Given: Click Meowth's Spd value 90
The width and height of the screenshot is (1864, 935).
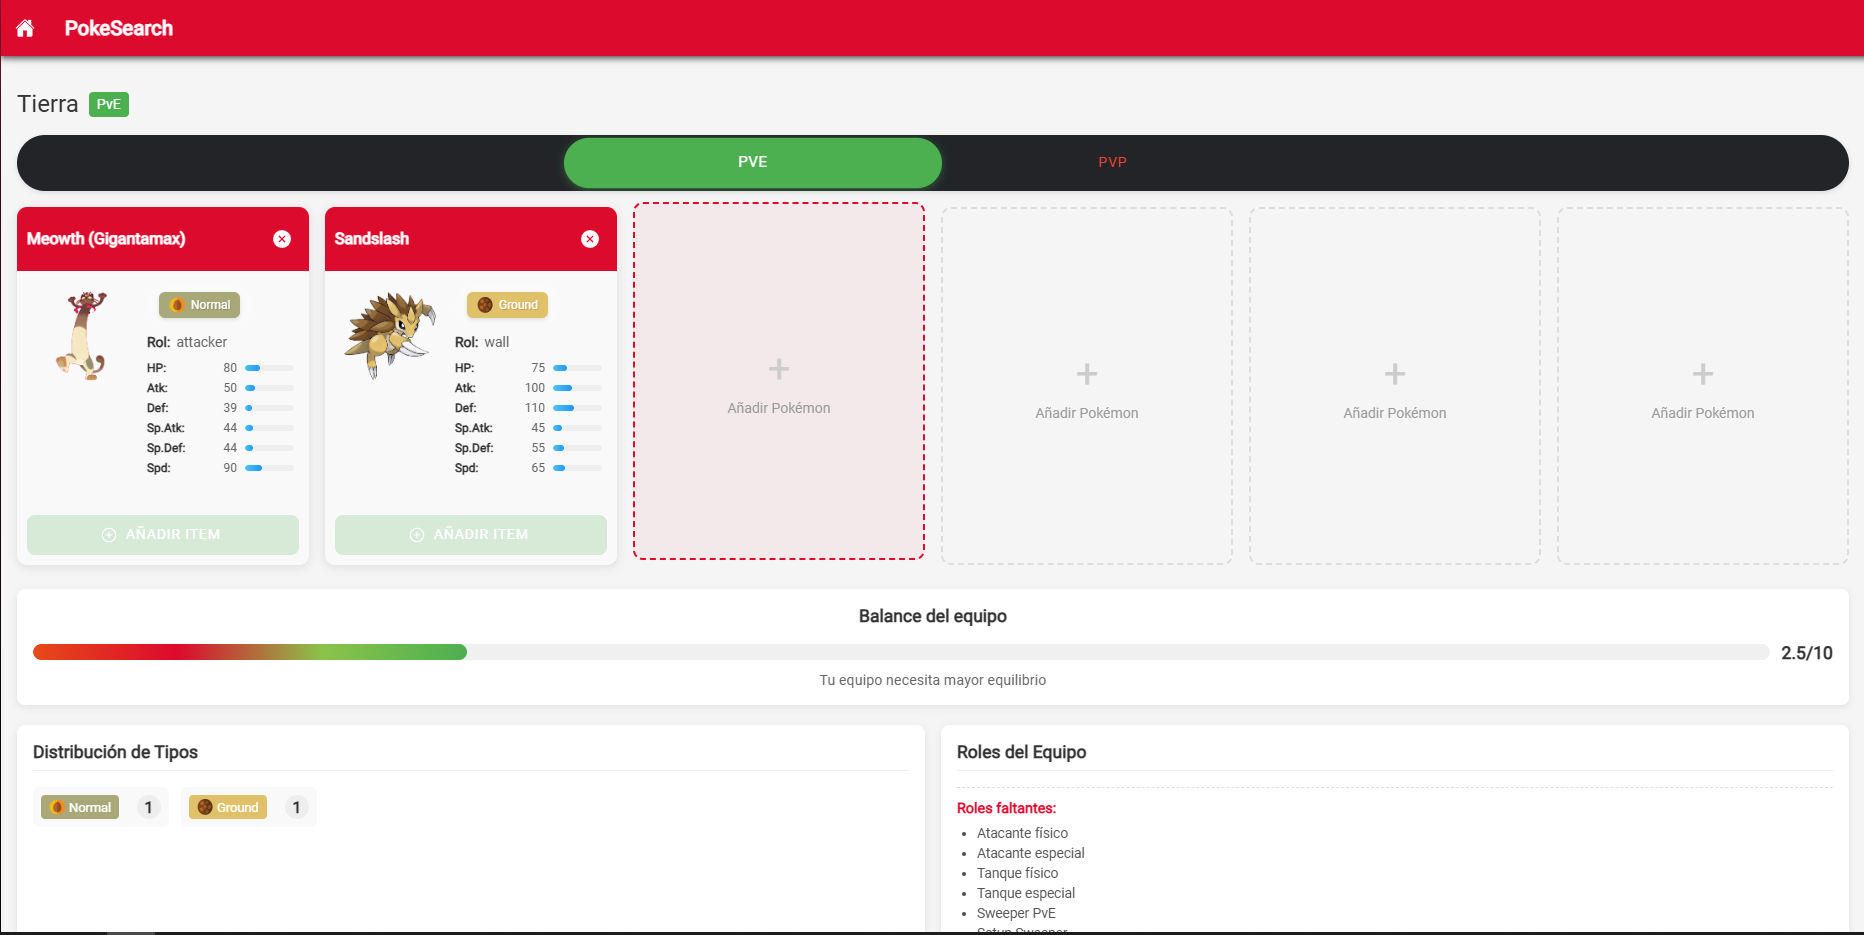Looking at the screenshot, I should [x=230, y=468].
